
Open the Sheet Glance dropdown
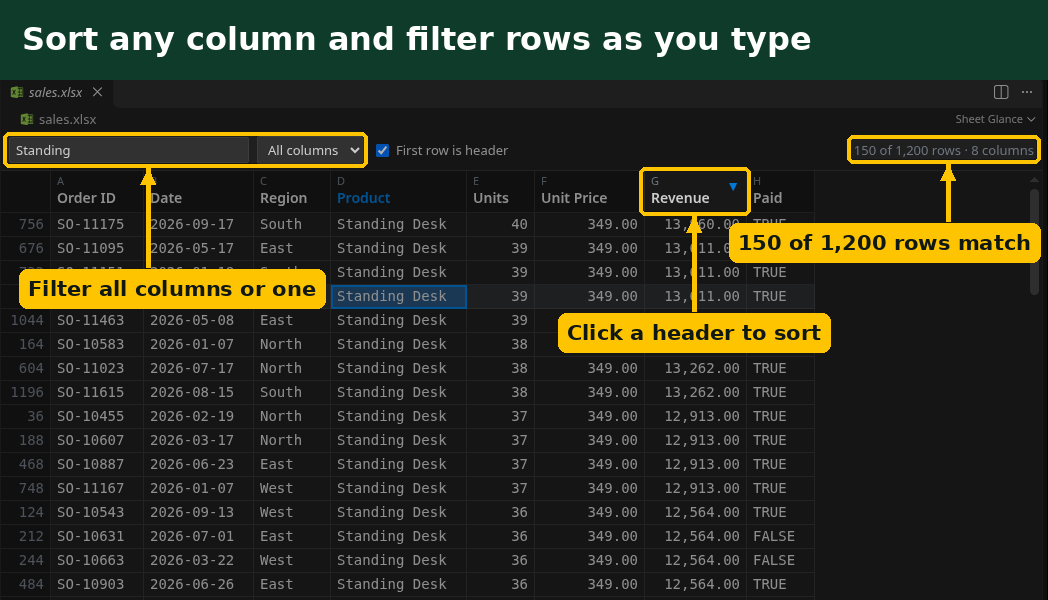click(995, 119)
